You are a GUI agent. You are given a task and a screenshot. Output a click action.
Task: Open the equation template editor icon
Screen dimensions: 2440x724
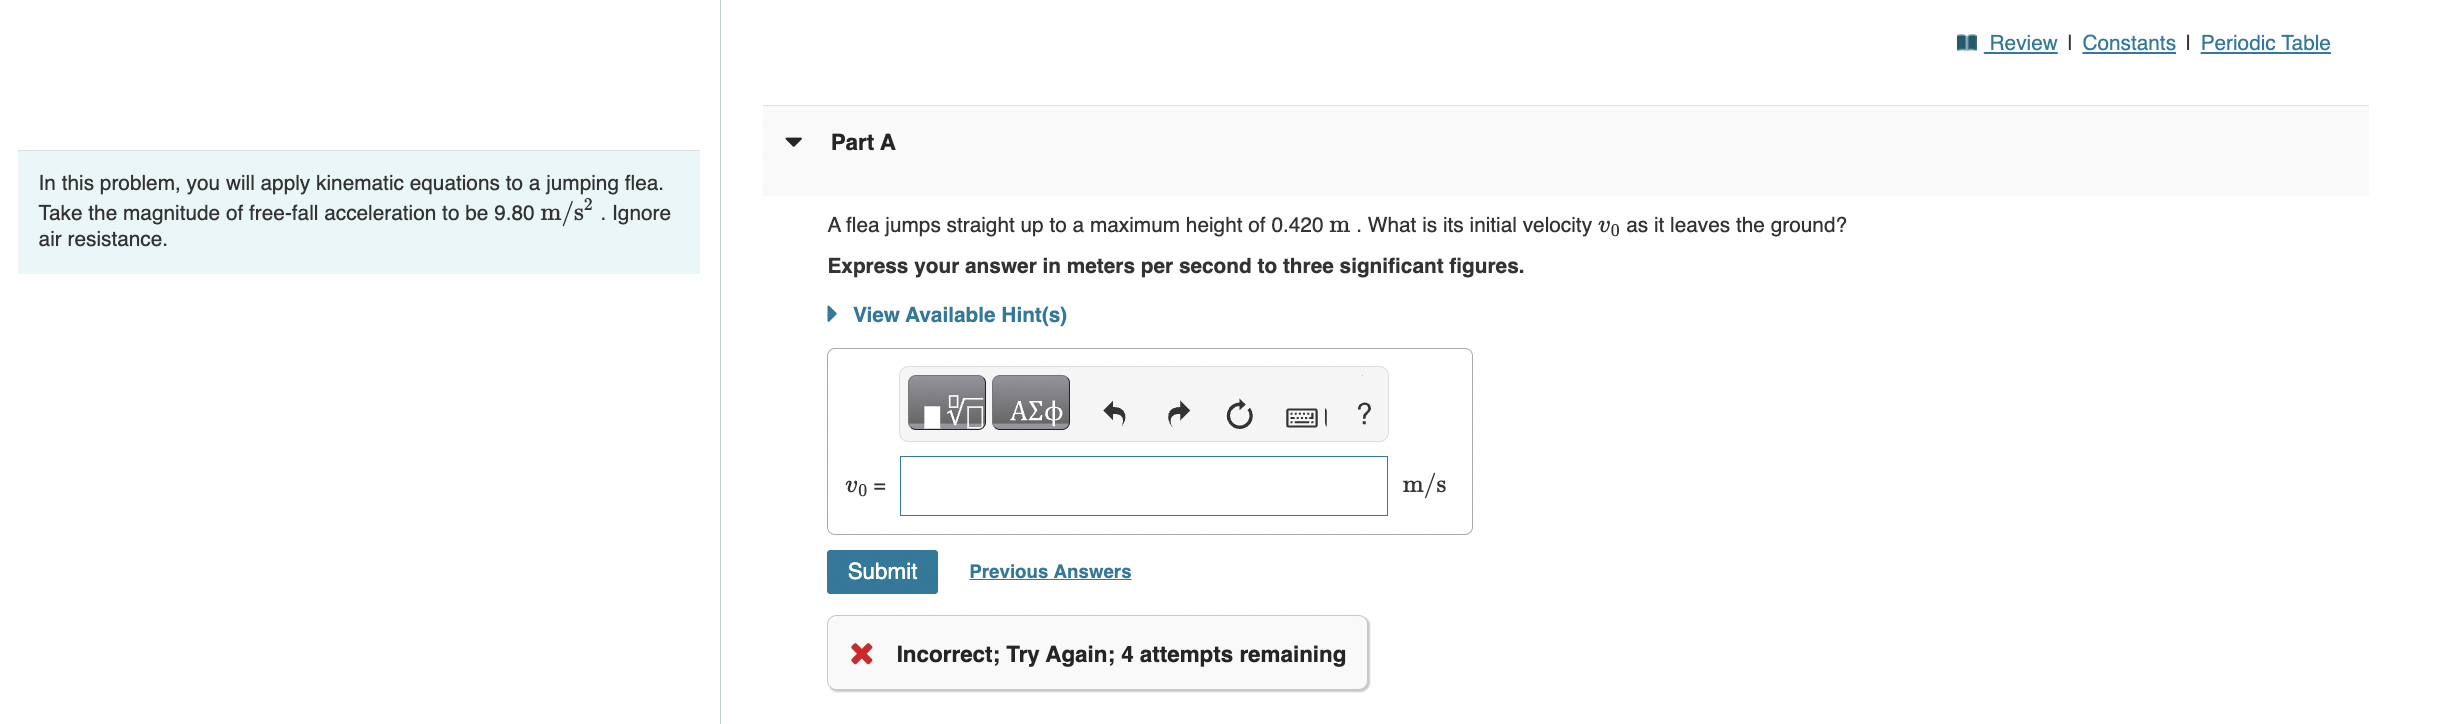pyautogui.click(x=945, y=405)
